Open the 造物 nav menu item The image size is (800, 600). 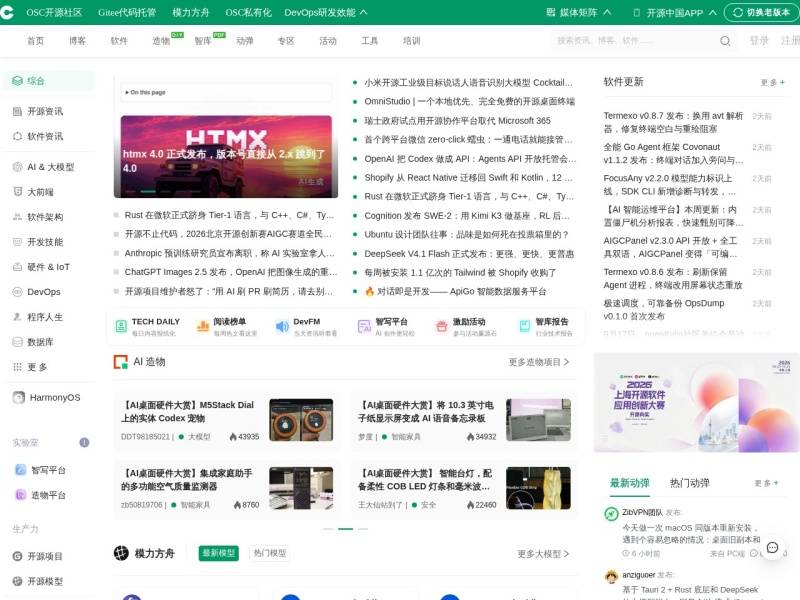(x=161, y=41)
